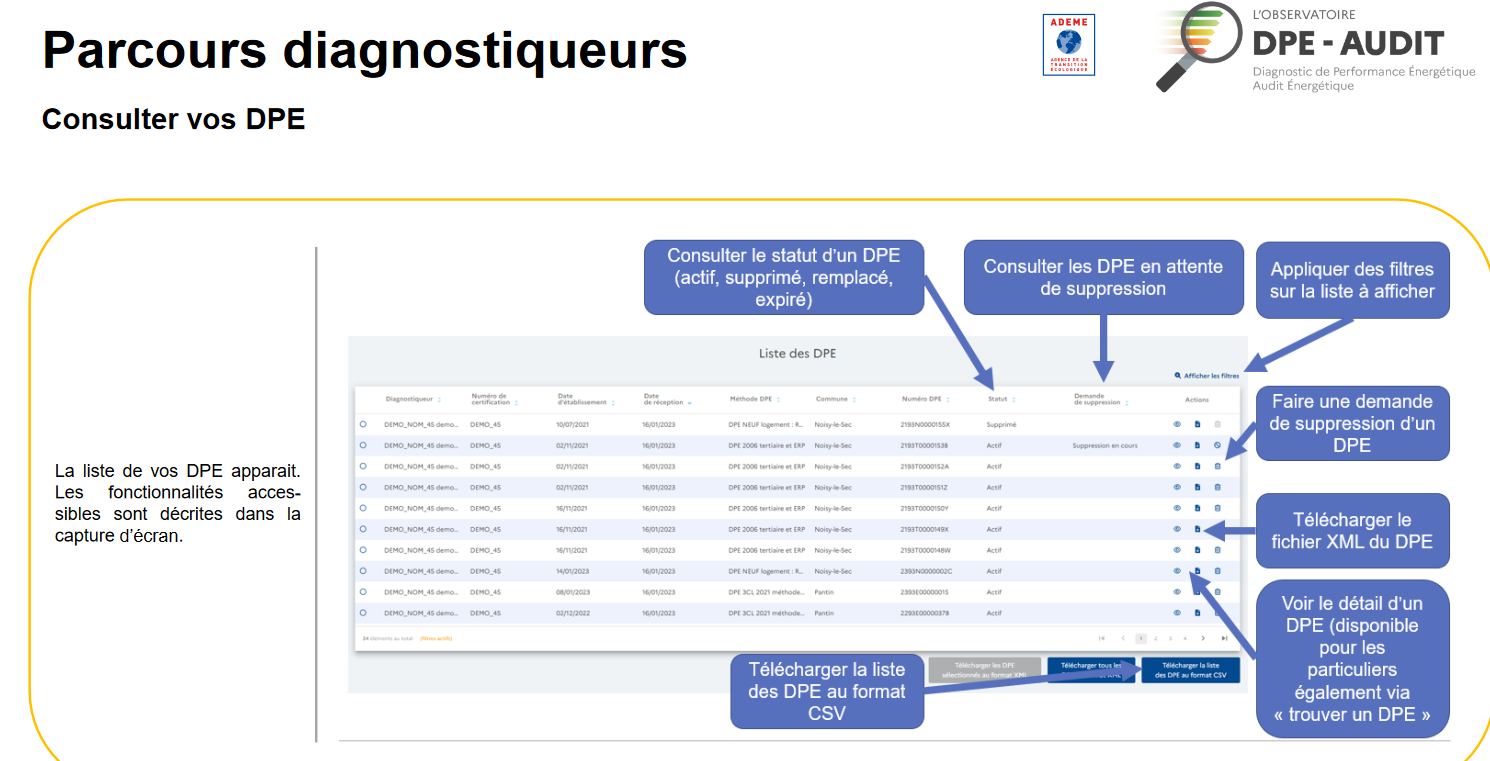Click Télécharger la liste des DPE CSV
Screen dimensions: 1490x761
(1190, 670)
